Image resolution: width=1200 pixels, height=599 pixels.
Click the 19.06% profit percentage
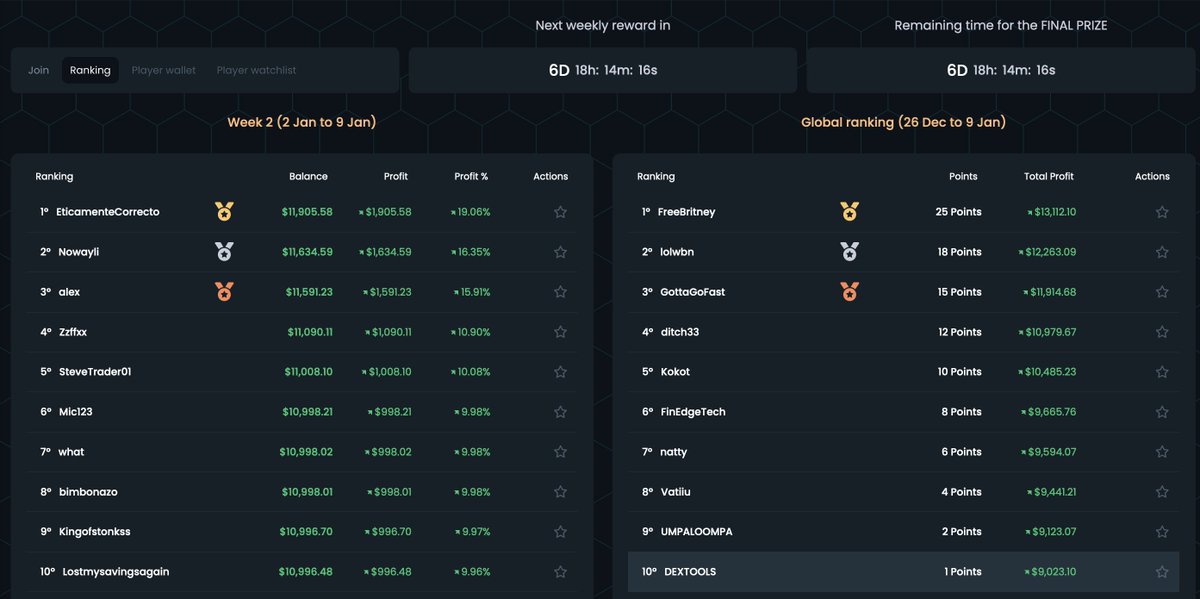click(x=470, y=212)
